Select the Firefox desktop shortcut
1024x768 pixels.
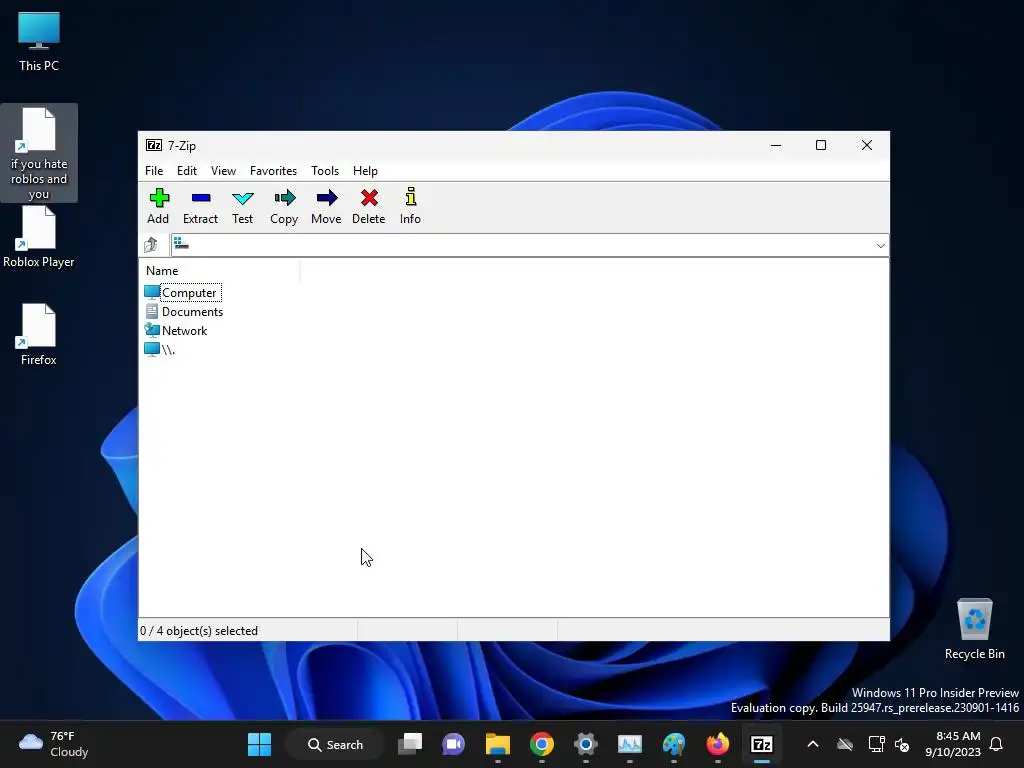(39, 335)
